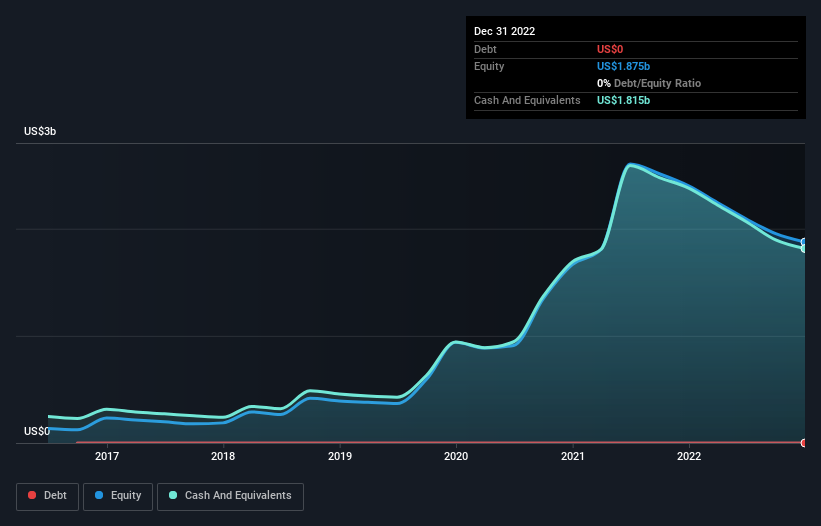Viewport: 821px width, 526px height.
Task: Click the red Debt end-point marker
Action: point(804,443)
